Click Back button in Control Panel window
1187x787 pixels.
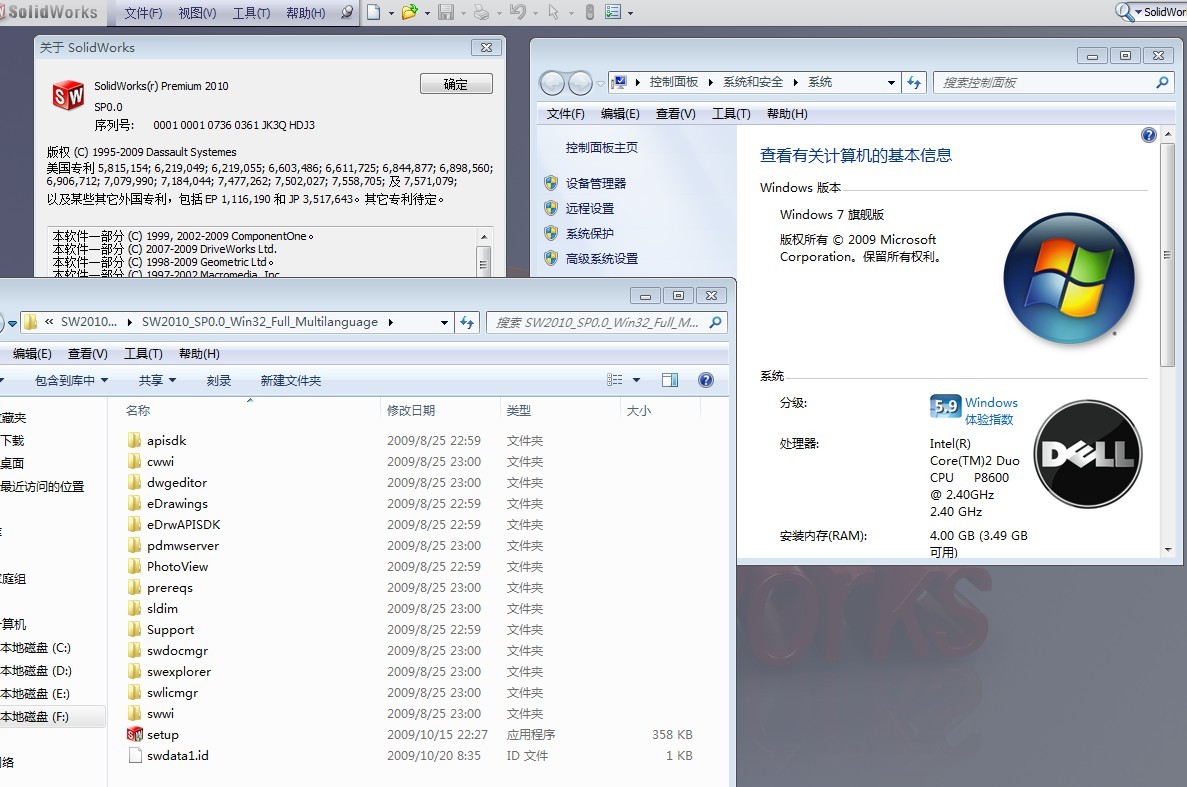[x=552, y=82]
